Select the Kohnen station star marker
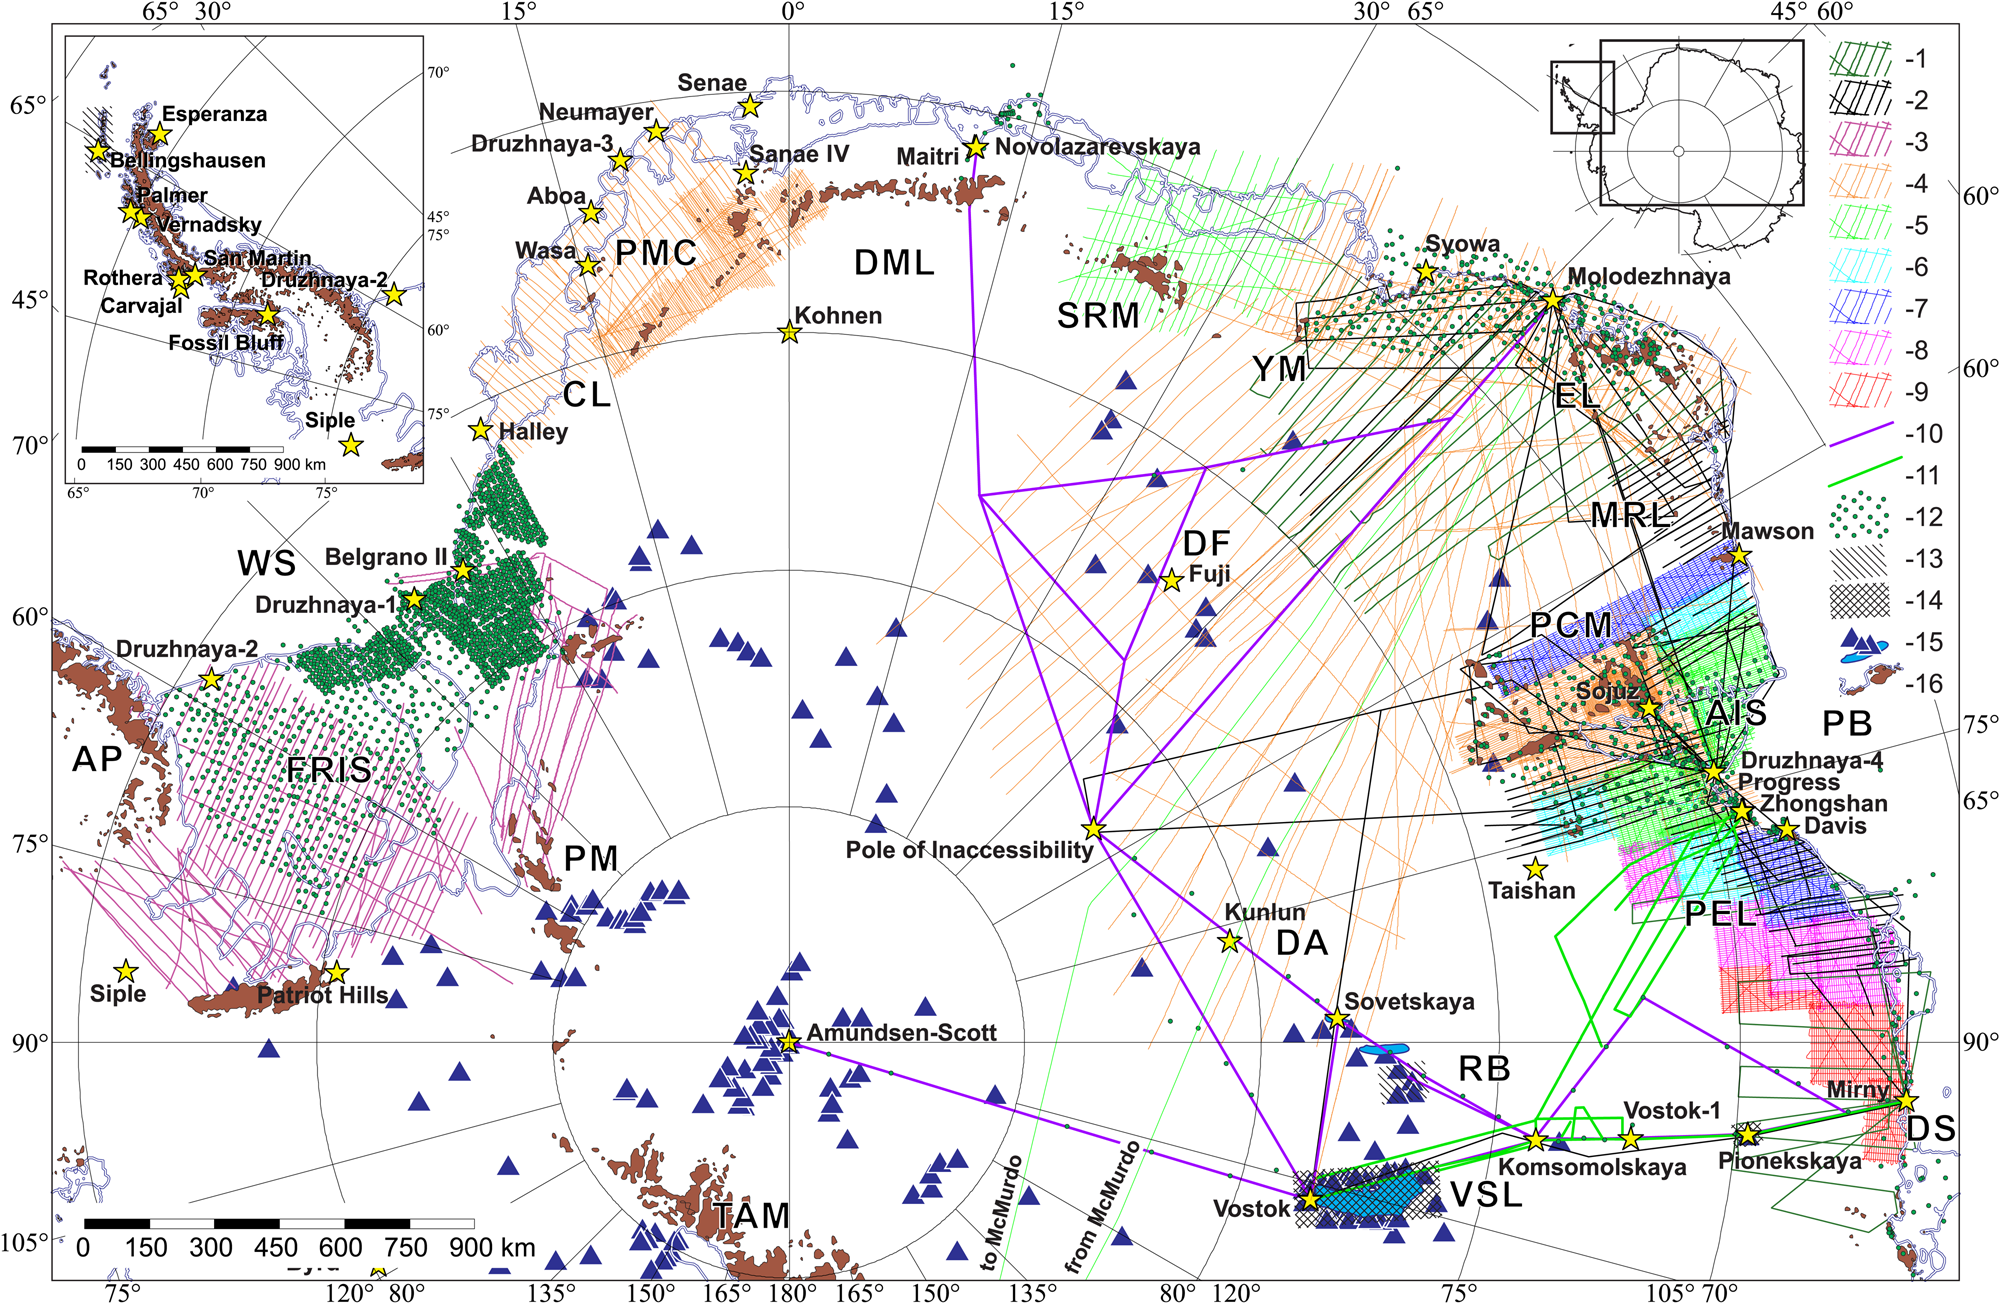The image size is (2000, 1304). [x=789, y=332]
